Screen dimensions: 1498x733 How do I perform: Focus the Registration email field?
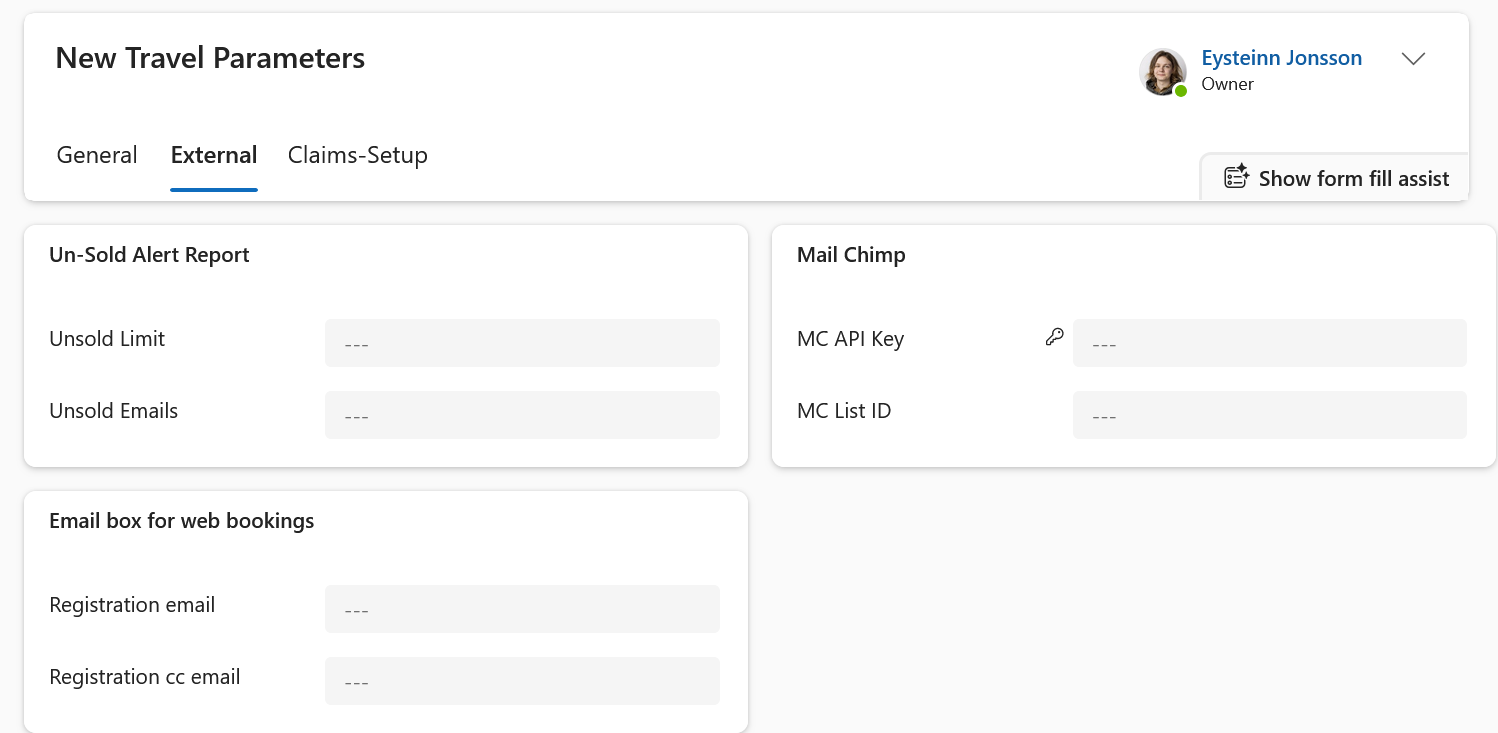(x=522, y=609)
